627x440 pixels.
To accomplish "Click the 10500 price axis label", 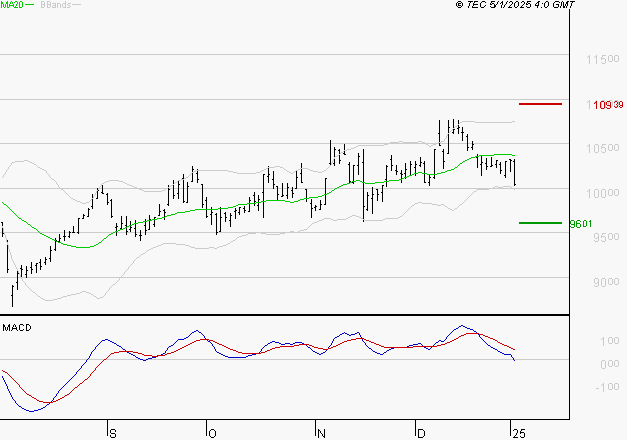I will [603, 148].
